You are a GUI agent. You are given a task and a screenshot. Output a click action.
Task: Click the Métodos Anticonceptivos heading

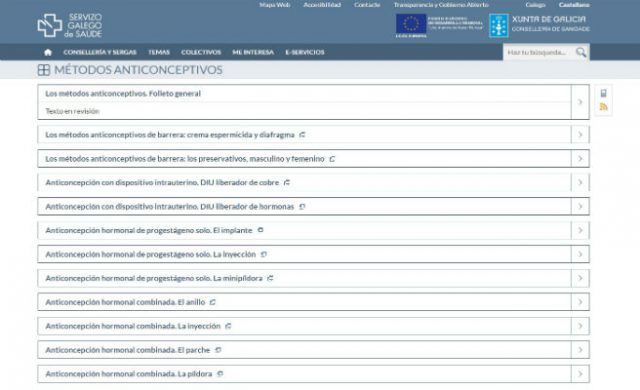point(138,70)
